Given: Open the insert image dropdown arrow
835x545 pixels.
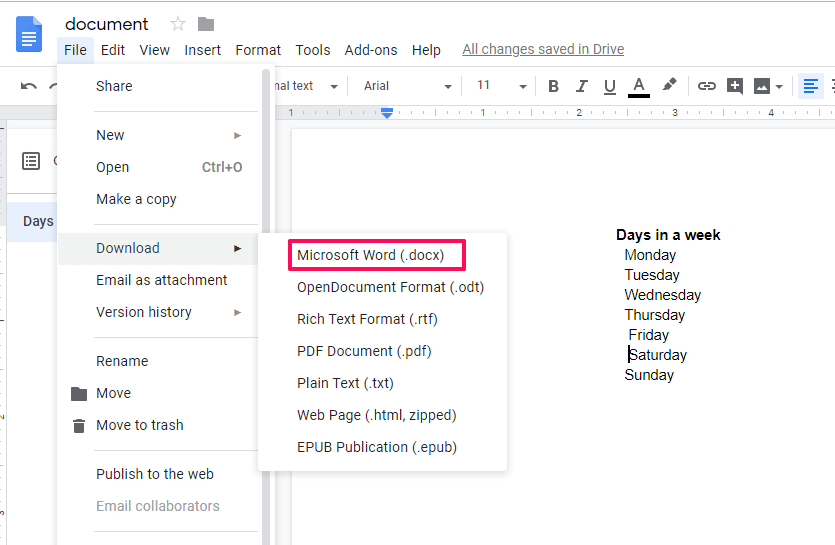Looking at the screenshot, I should pyautogui.click(x=779, y=86).
